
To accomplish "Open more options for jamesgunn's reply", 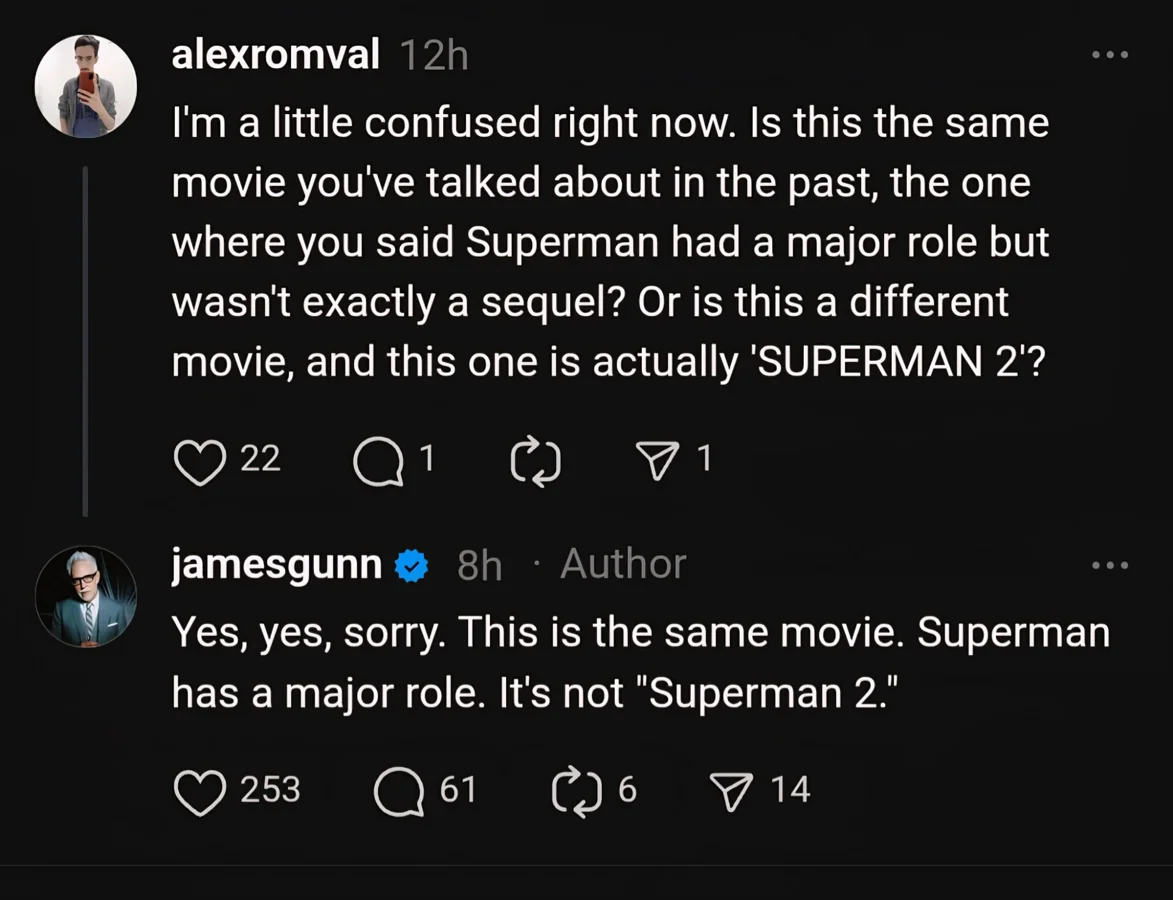I will point(1110,566).
